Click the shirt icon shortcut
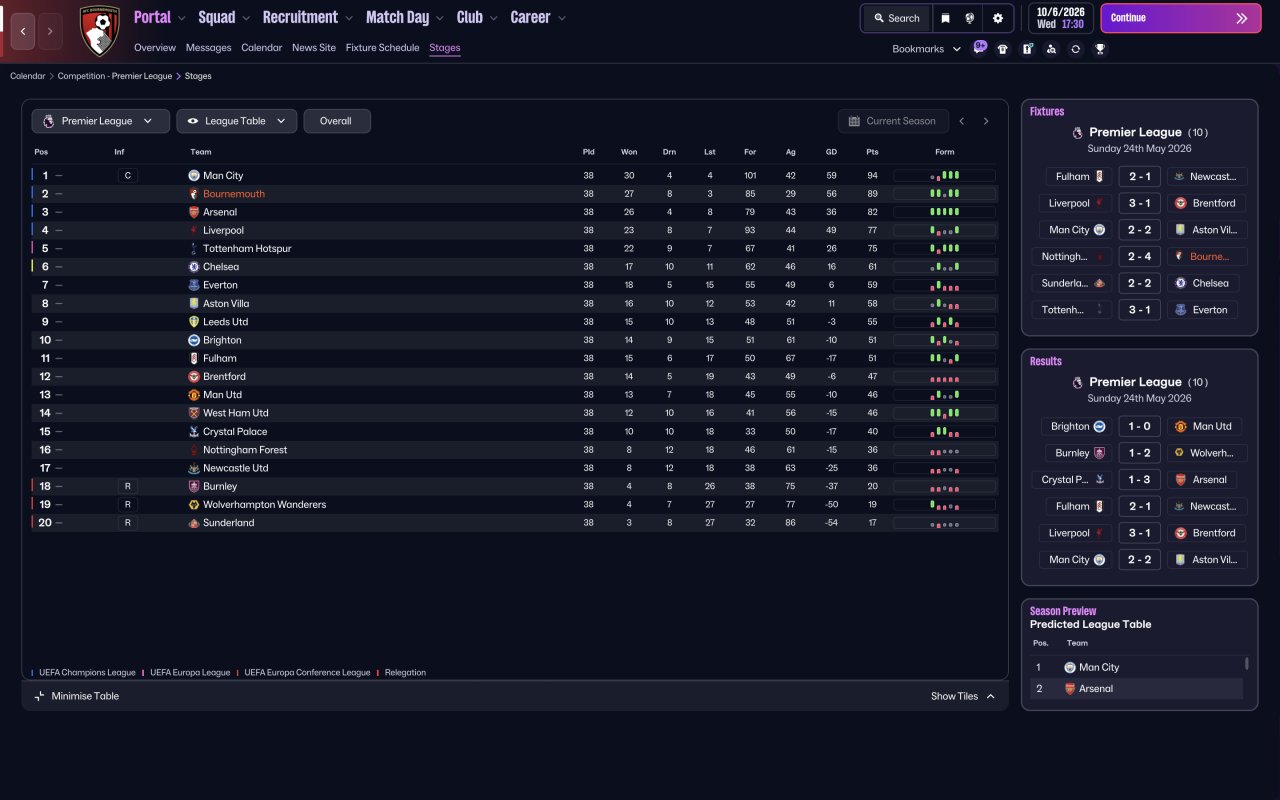 pos(1003,49)
